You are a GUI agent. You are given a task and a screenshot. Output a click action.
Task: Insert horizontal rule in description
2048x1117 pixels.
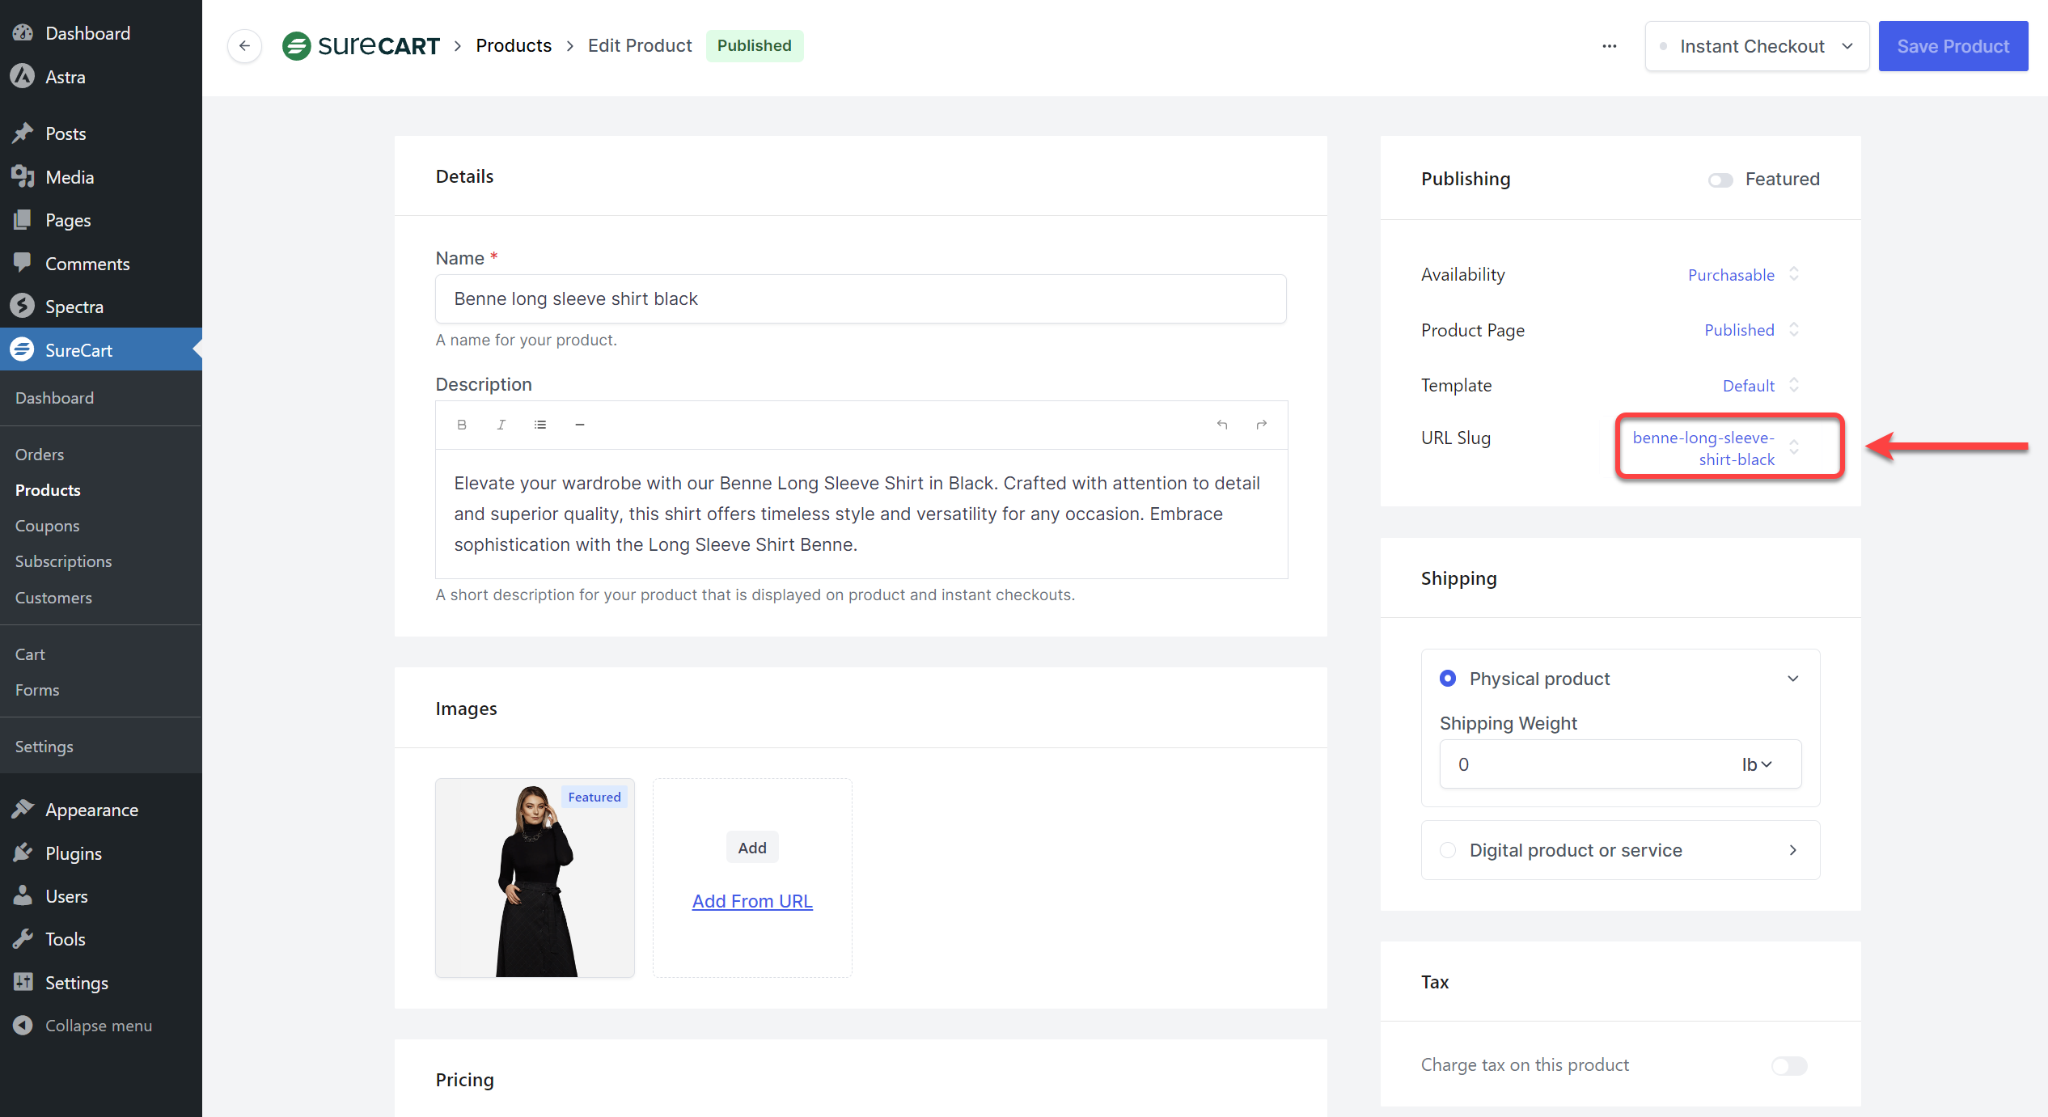579,425
